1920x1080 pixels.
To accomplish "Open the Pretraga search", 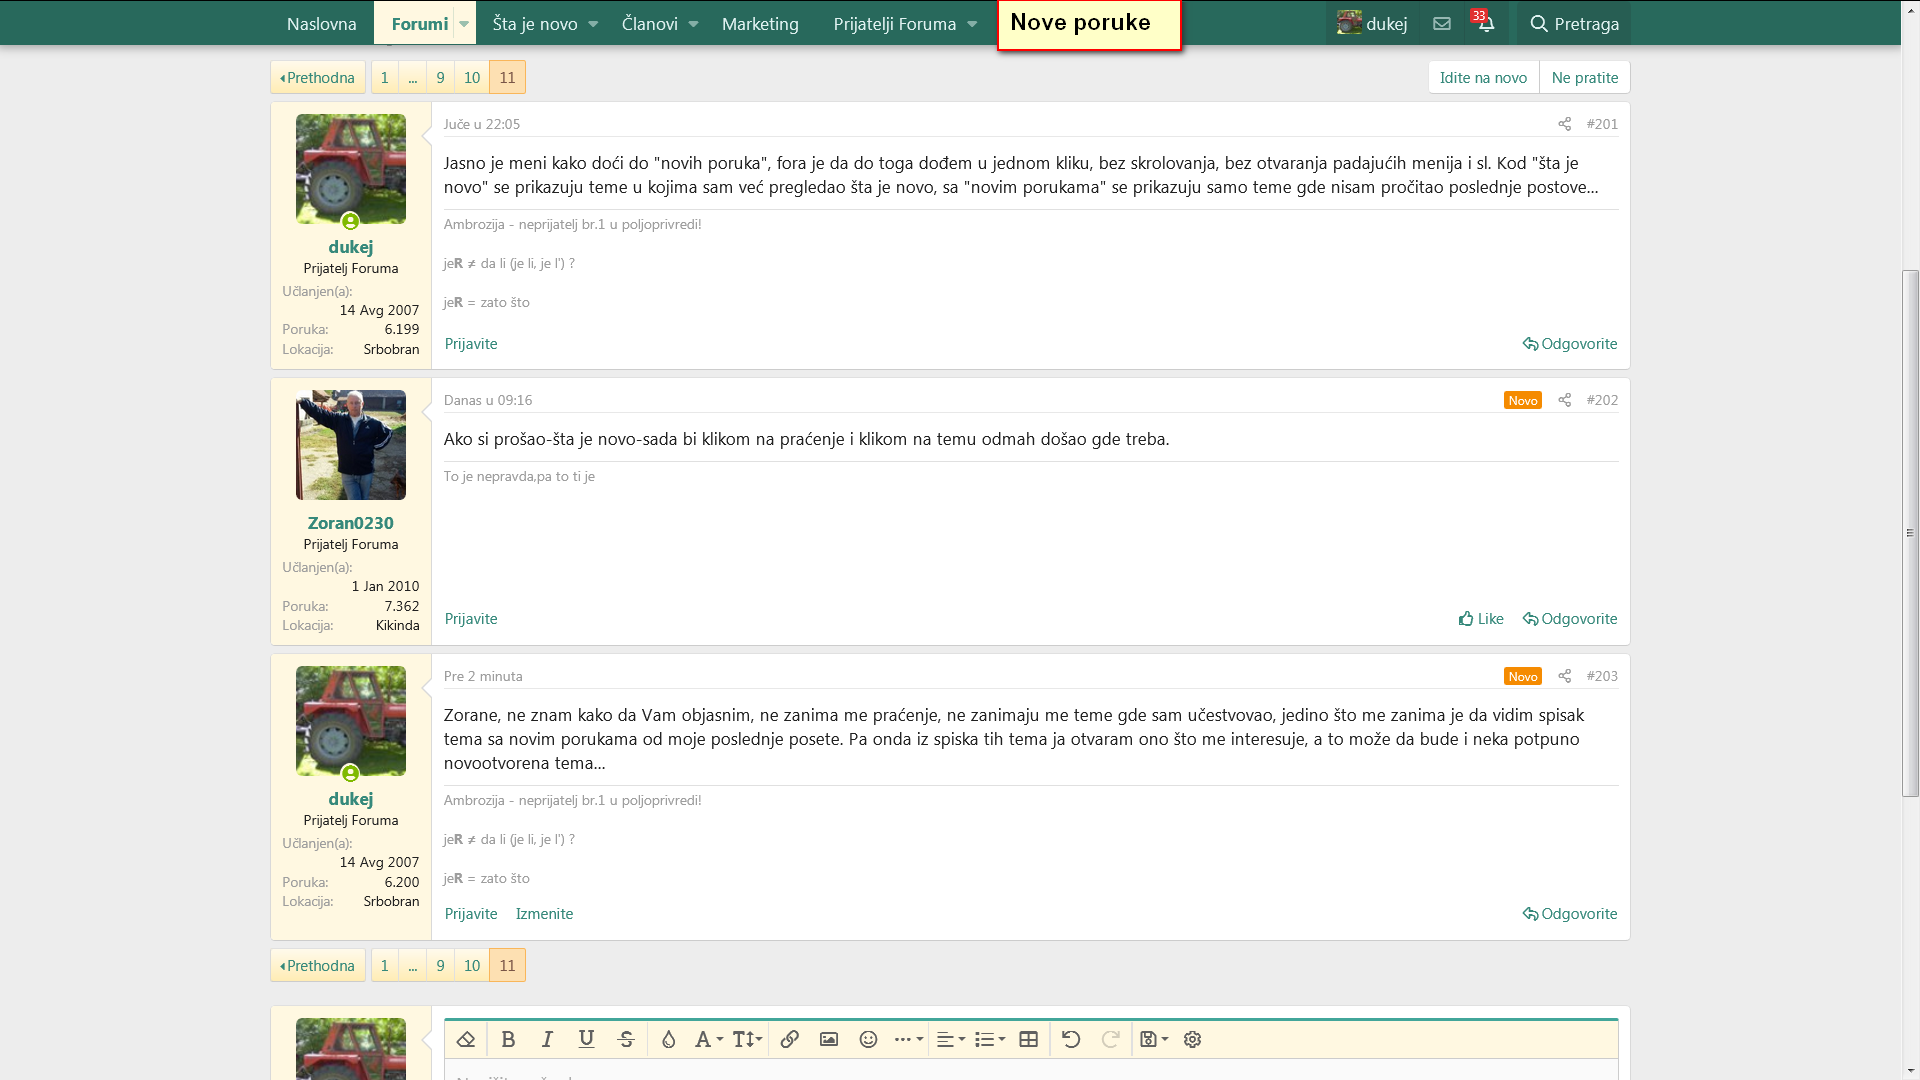I will click(1574, 23).
